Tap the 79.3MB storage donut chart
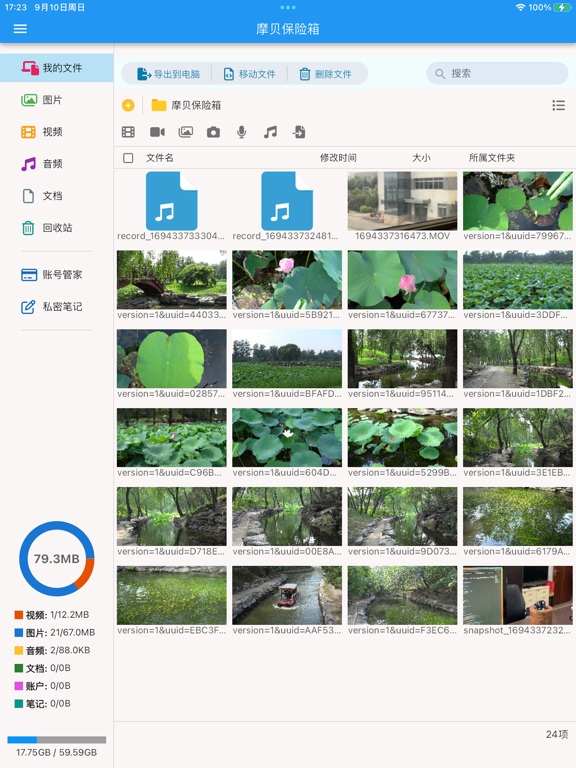The image size is (576, 768). click(57, 558)
